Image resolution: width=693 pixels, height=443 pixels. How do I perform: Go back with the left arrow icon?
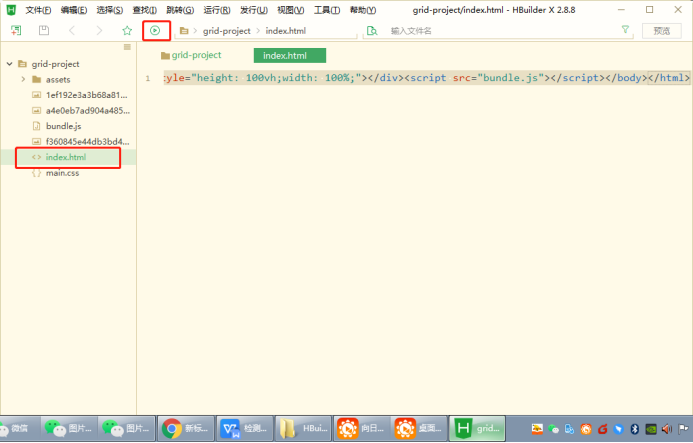(72, 31)
